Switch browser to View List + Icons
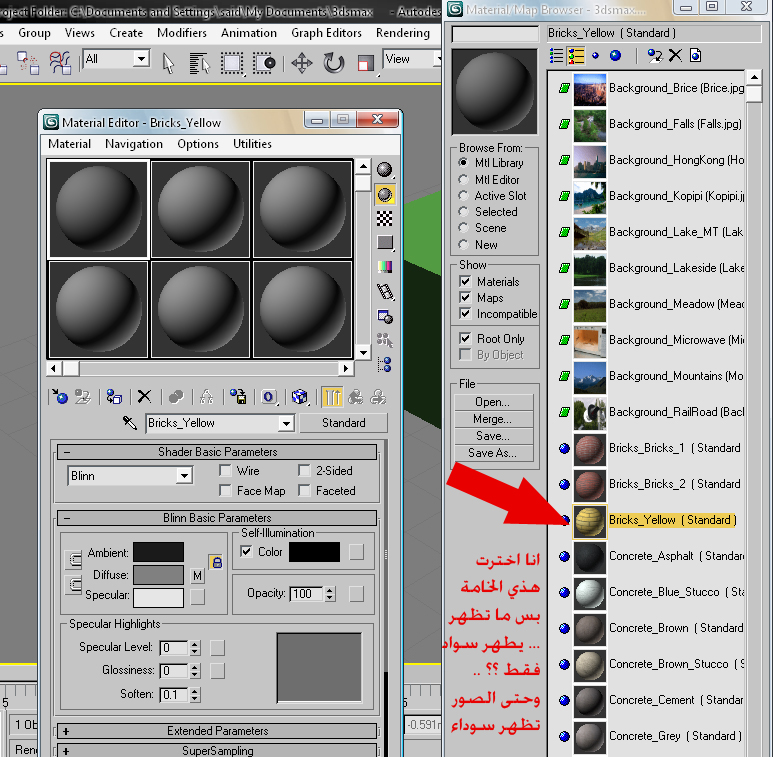The height and width of the screenshot is (757, 773). point(575,56)
